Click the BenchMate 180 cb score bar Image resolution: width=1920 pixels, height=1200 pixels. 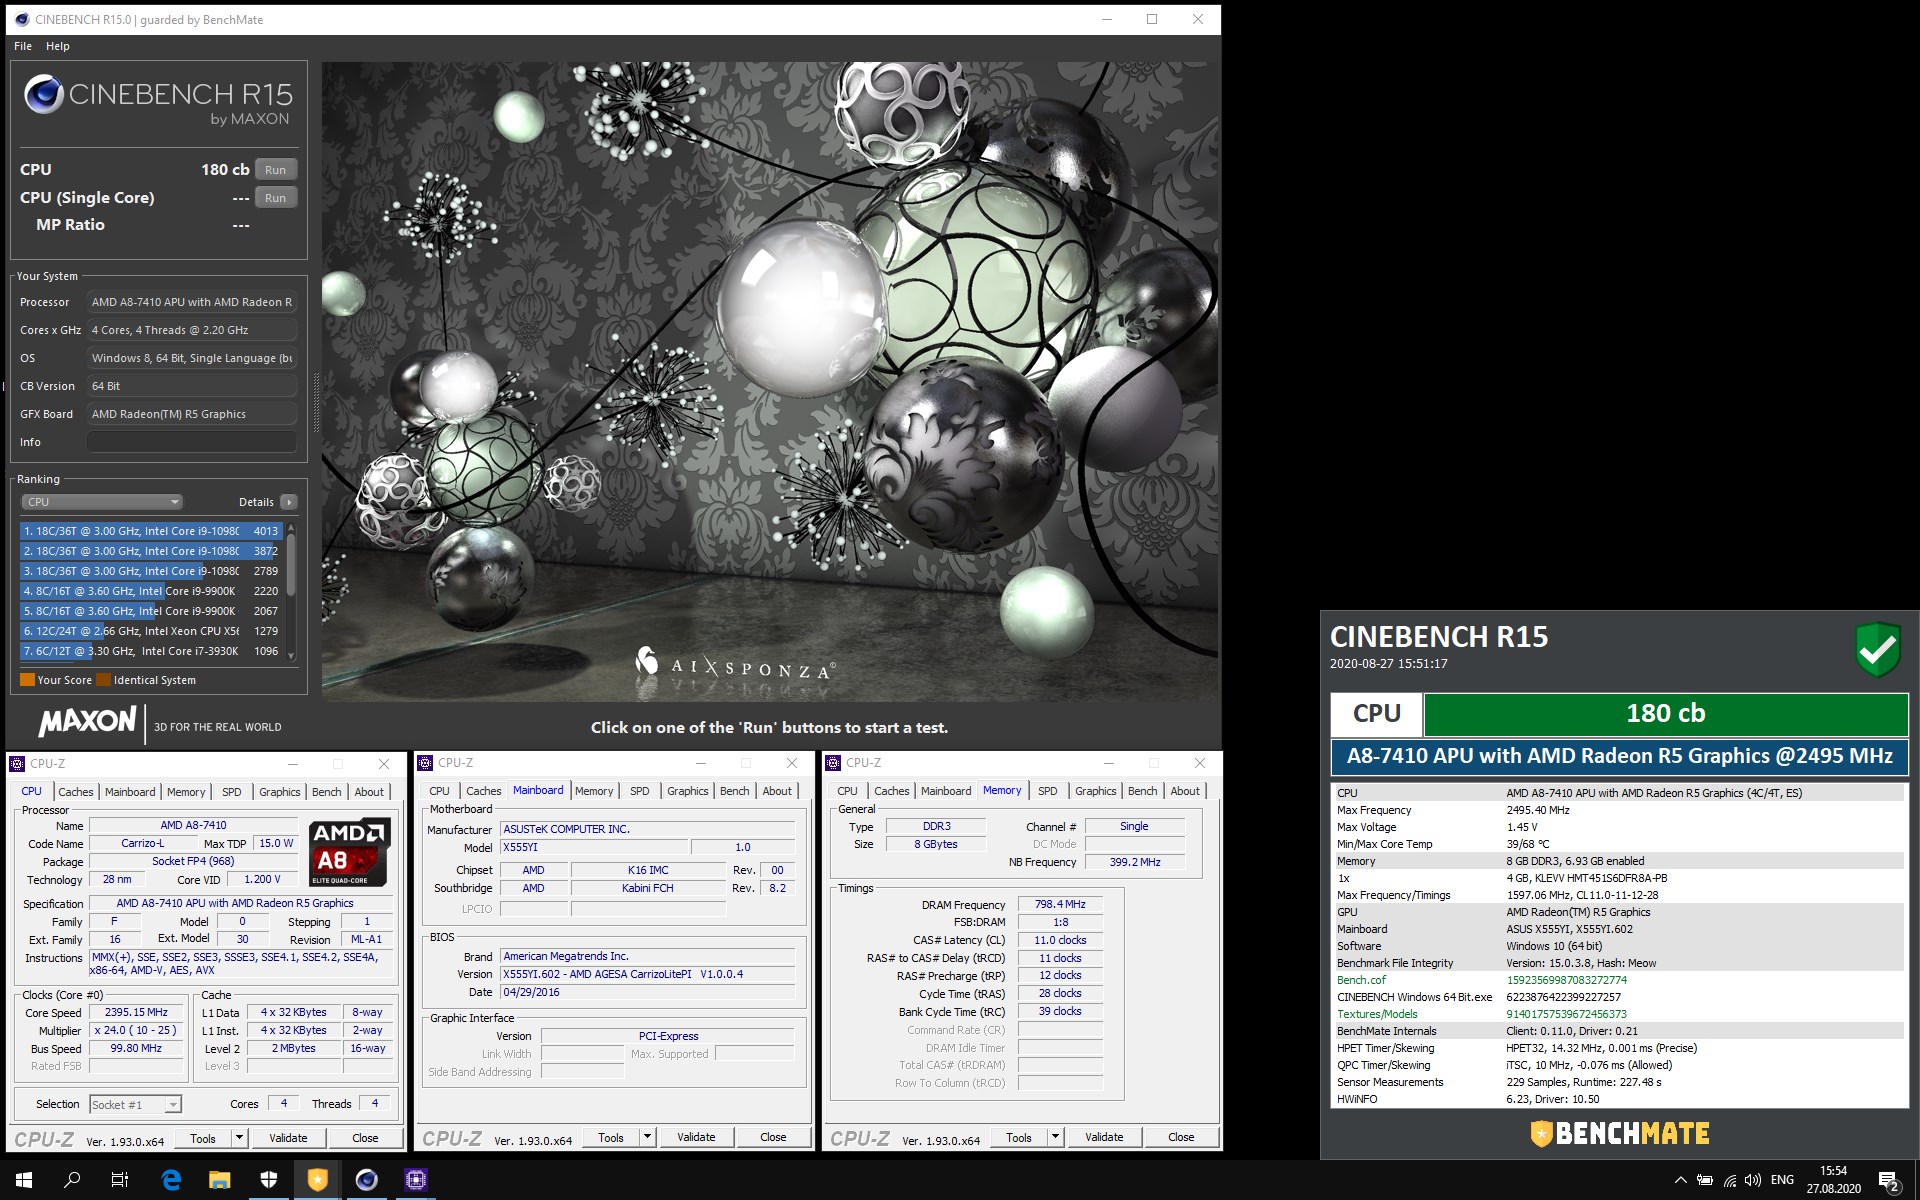tap(1665, 714)
